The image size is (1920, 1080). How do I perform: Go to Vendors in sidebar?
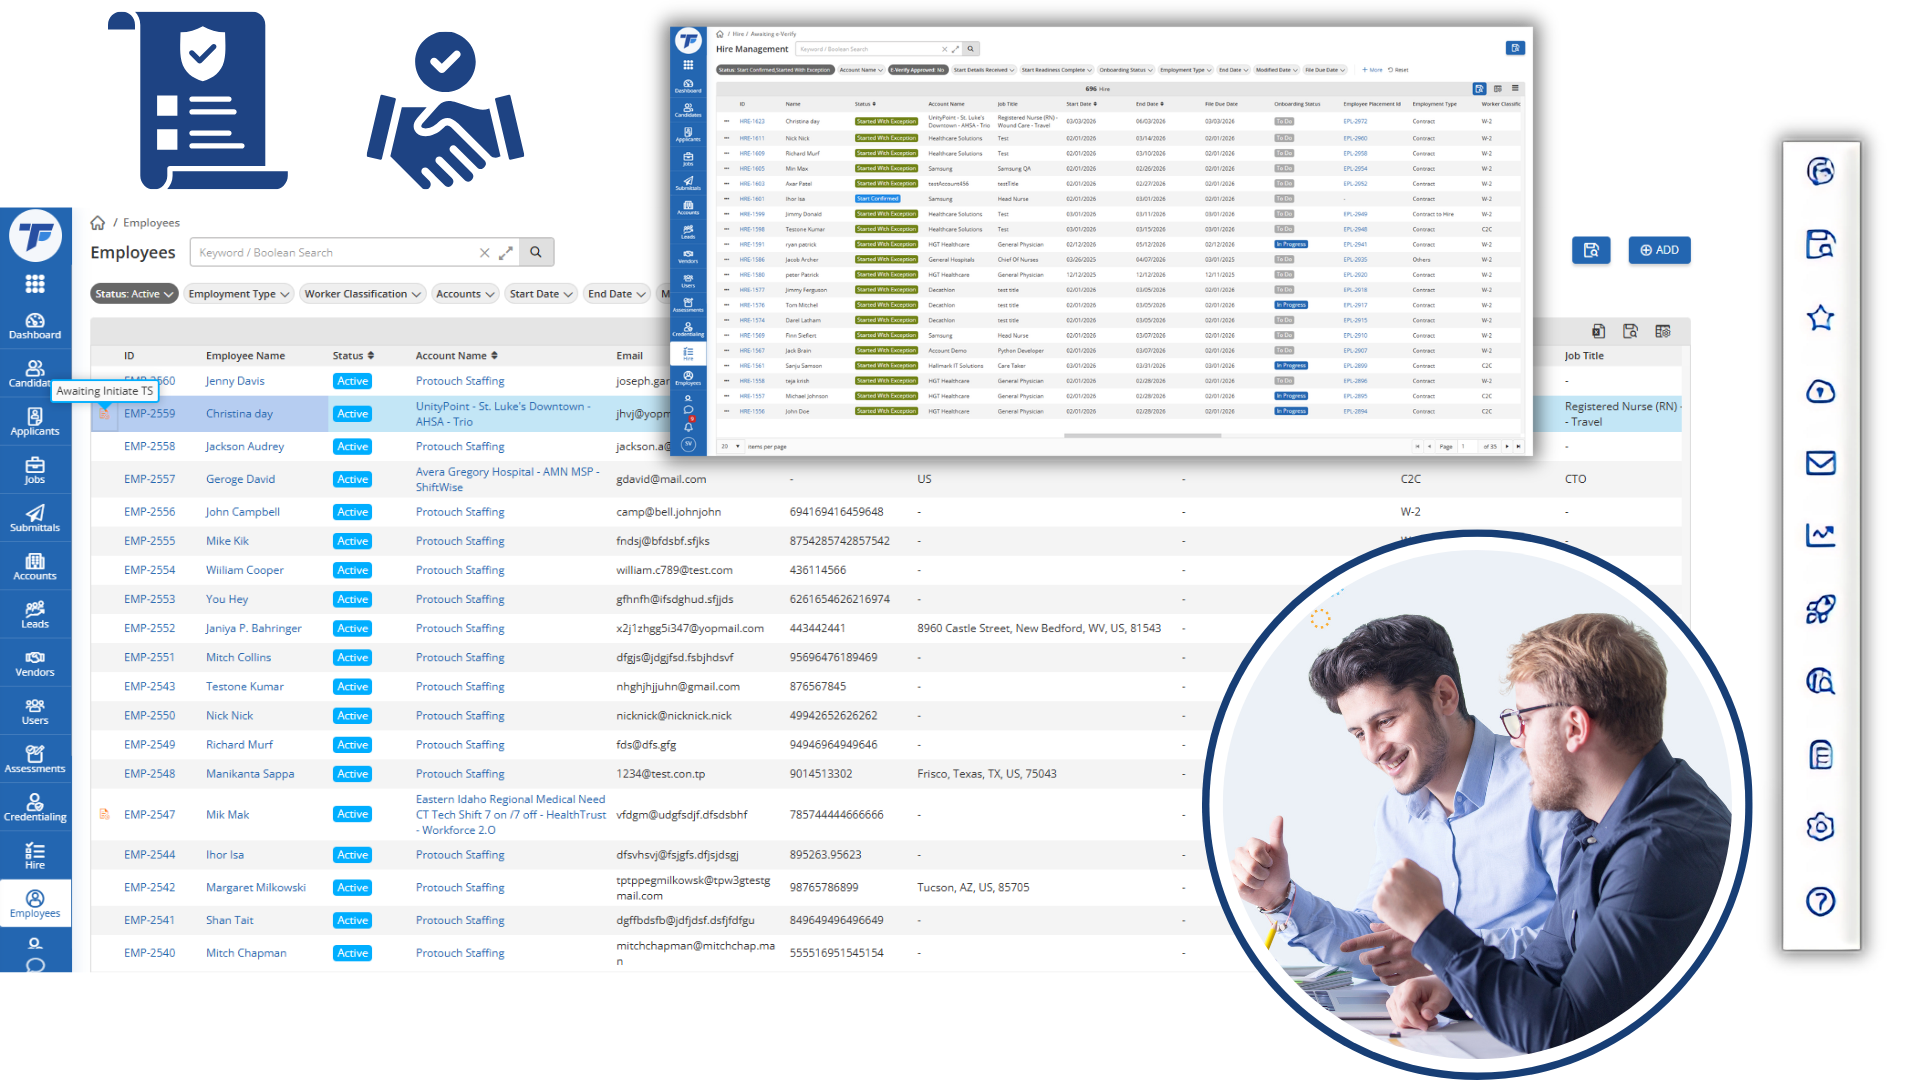point(35,663)
